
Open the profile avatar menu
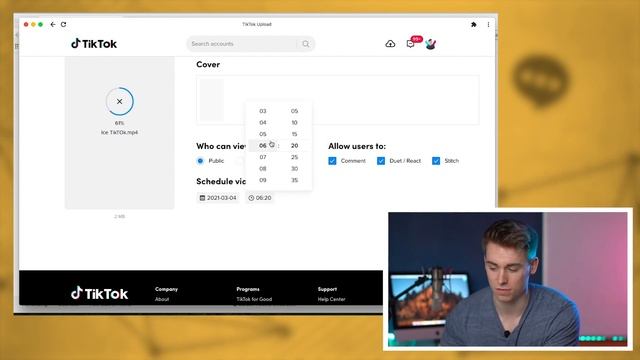431,44
